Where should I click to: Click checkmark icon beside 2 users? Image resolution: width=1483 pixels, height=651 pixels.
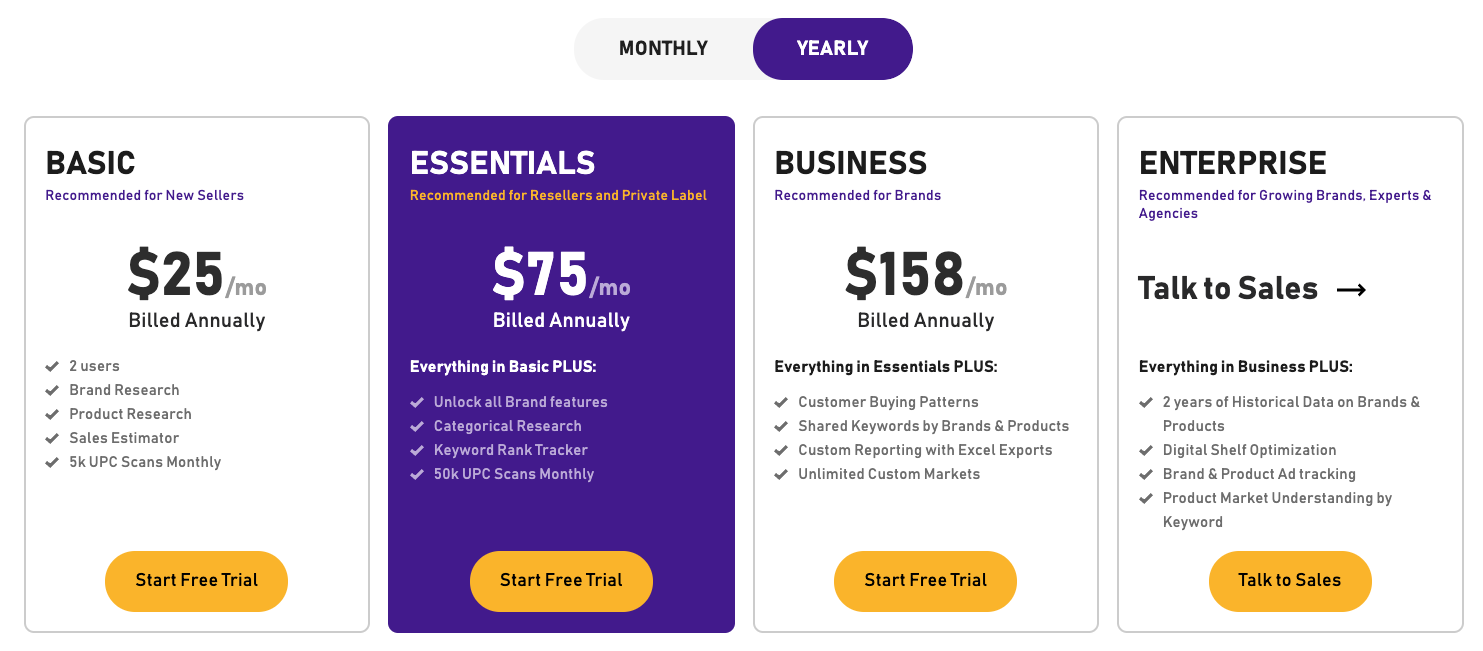pos(52,366)
